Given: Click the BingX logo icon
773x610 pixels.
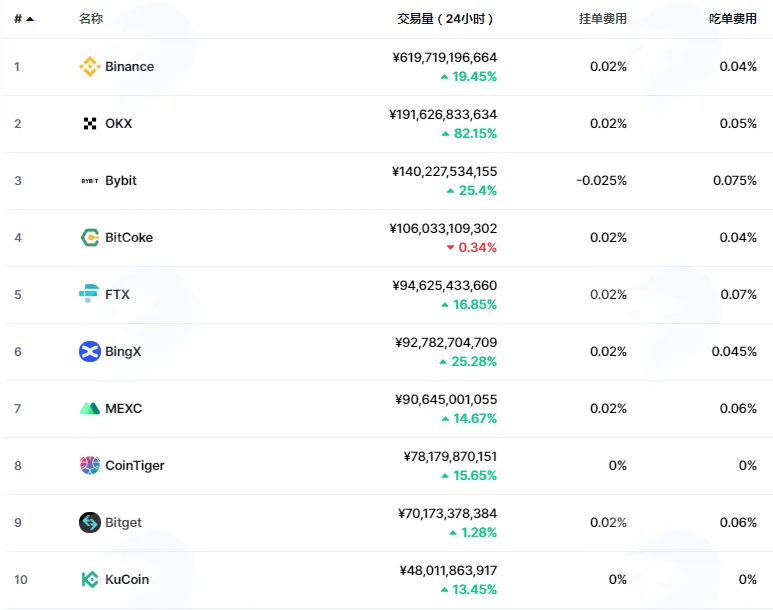Looking at the screenshot, I should click(x=90, y=352).
